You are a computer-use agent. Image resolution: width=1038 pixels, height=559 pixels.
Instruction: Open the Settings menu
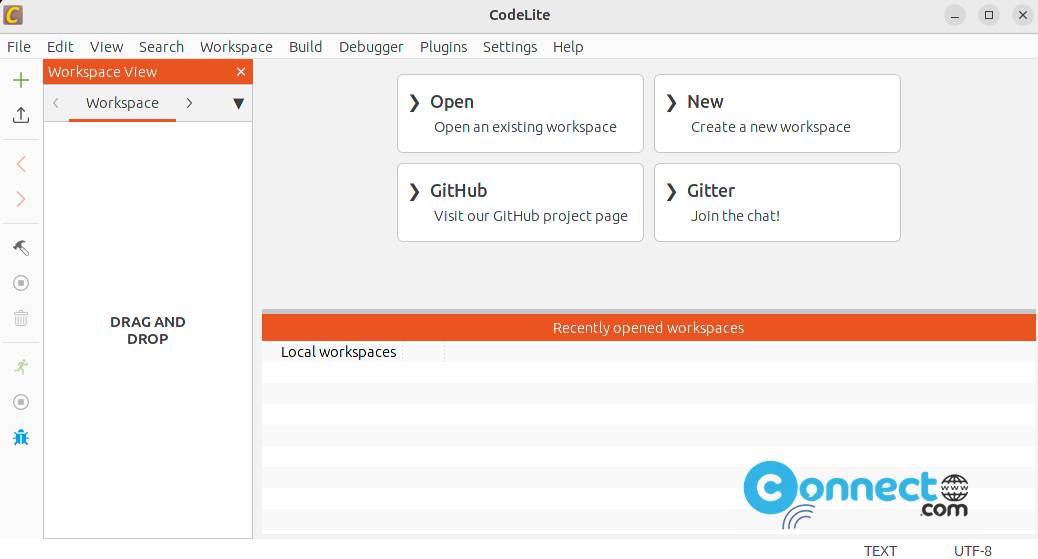pos(510,47)
